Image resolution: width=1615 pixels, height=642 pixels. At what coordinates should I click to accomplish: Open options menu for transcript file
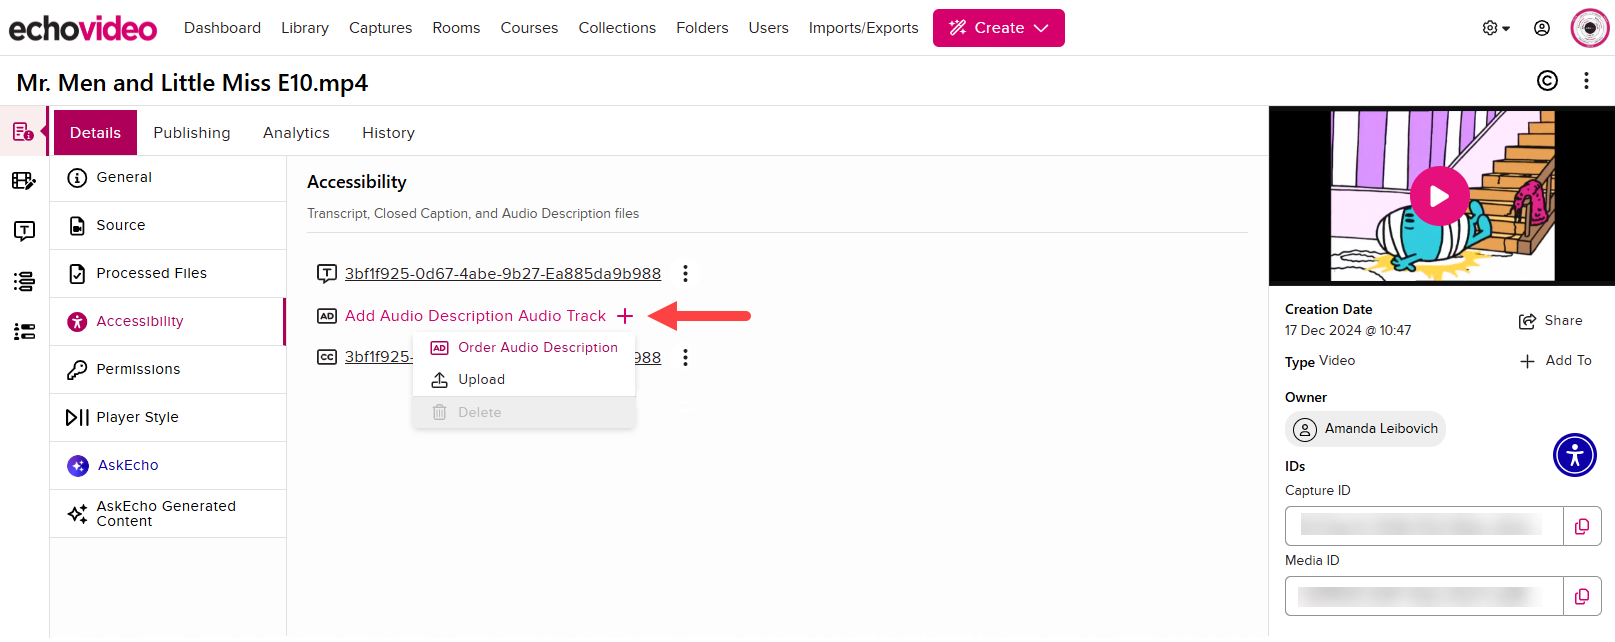click(685, 274)
